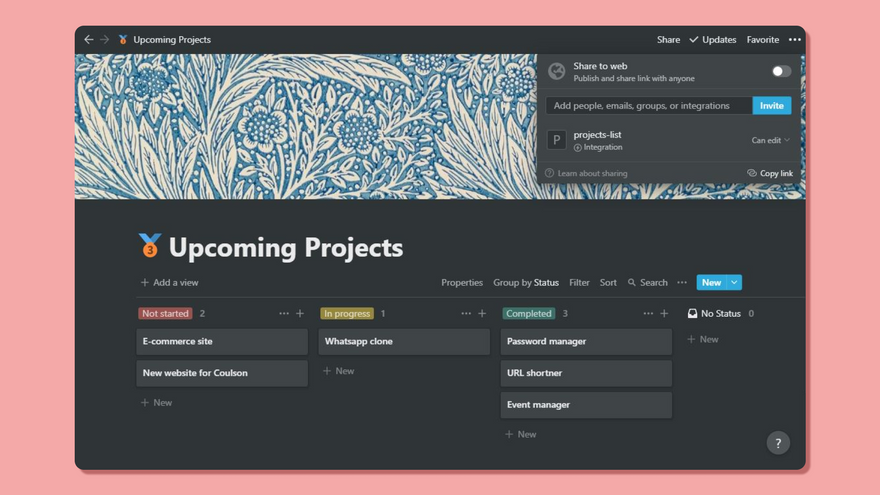The width and height of the screenshot is (880, 495).
Task: Open Group by Status options
Action: [526, 283]
